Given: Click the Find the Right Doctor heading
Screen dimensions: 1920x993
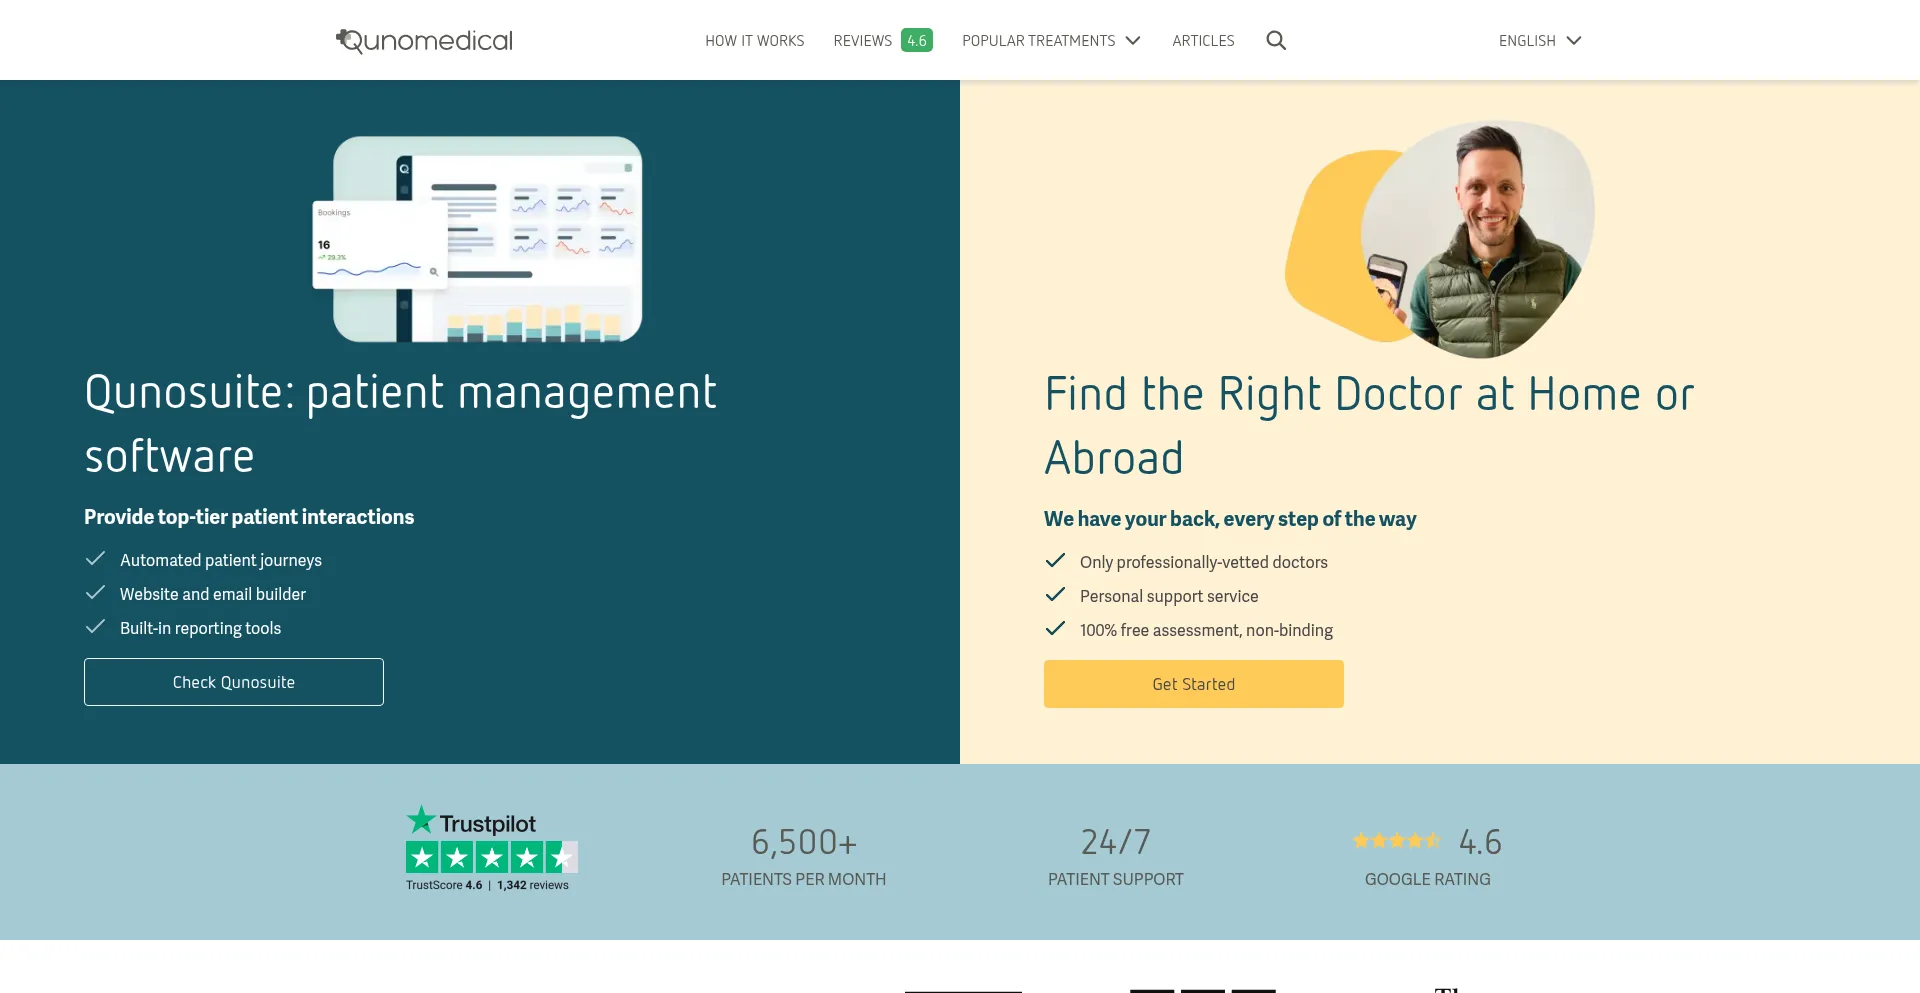Looking at the screenshot, I should 1369,426.
